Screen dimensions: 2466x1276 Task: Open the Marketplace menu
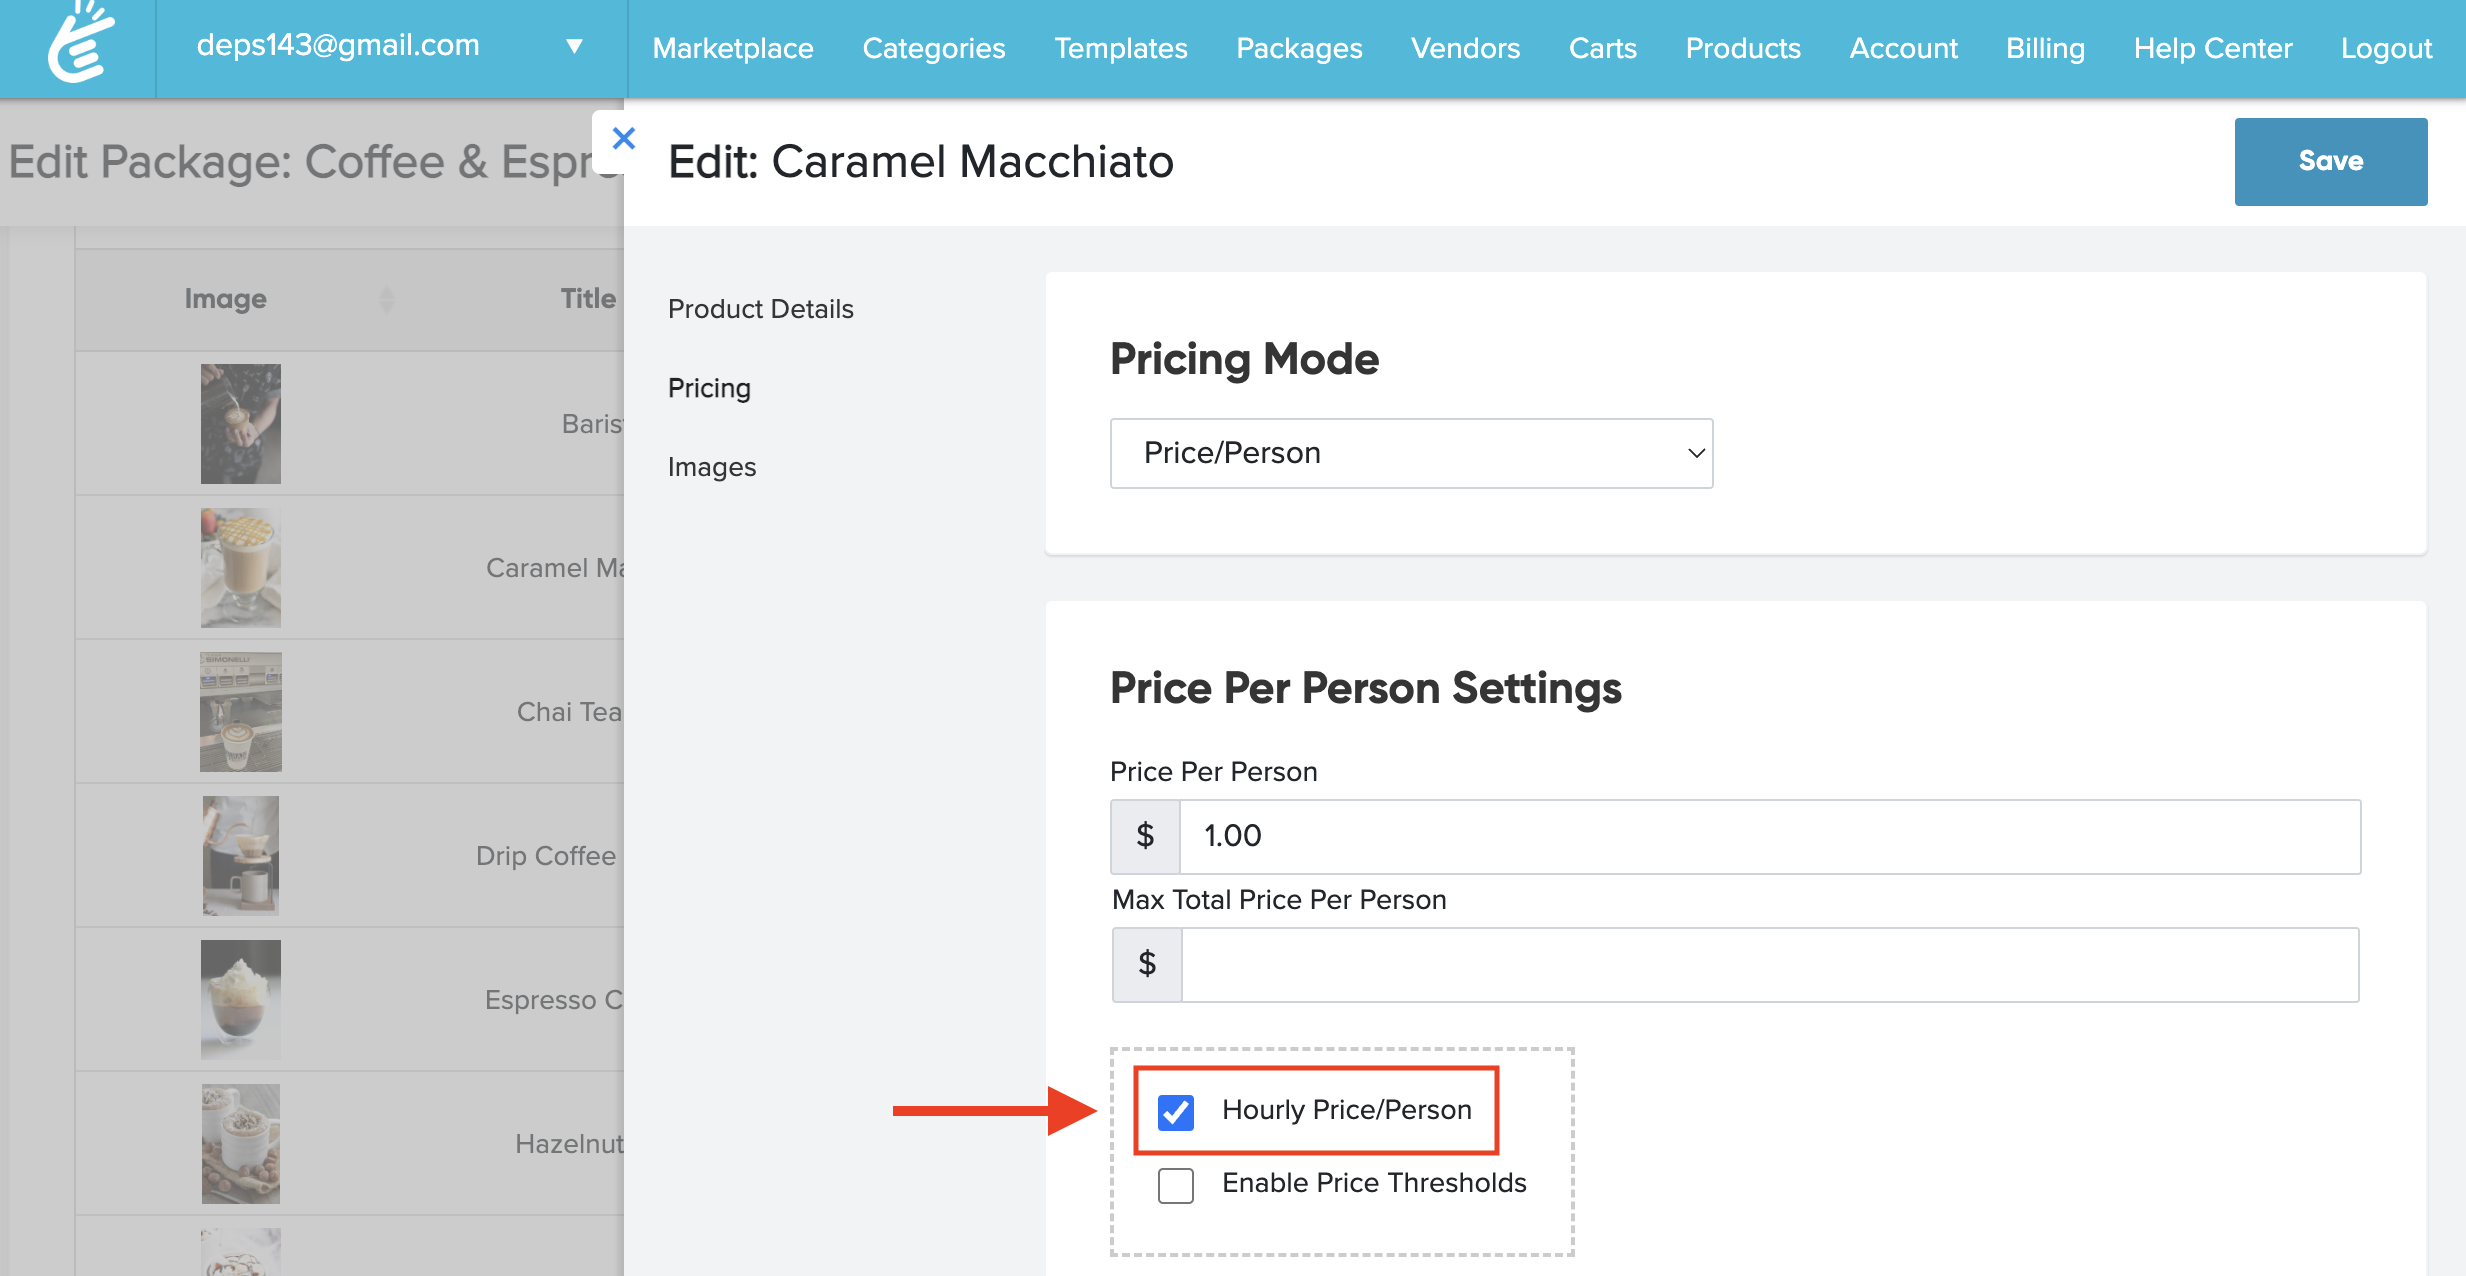732,48
